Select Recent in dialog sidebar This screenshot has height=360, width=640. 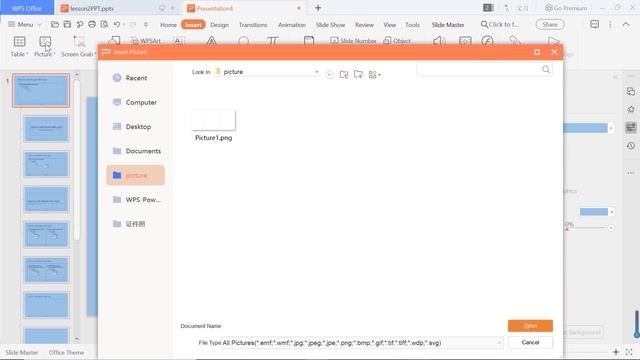click(x=136, y=78)
